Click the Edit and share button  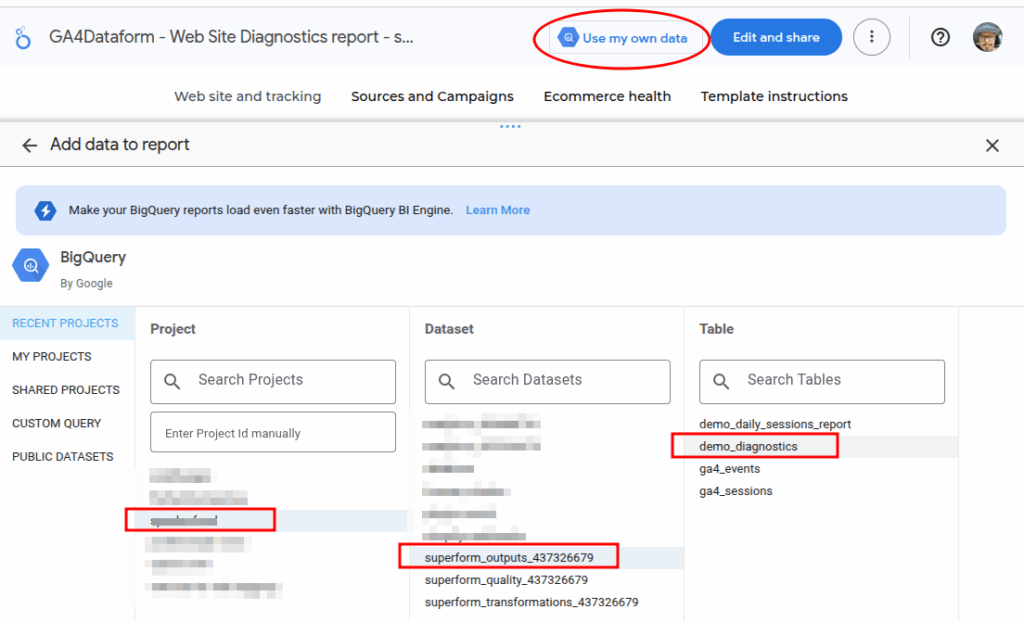pyautogui.click(x=776, y=37)
